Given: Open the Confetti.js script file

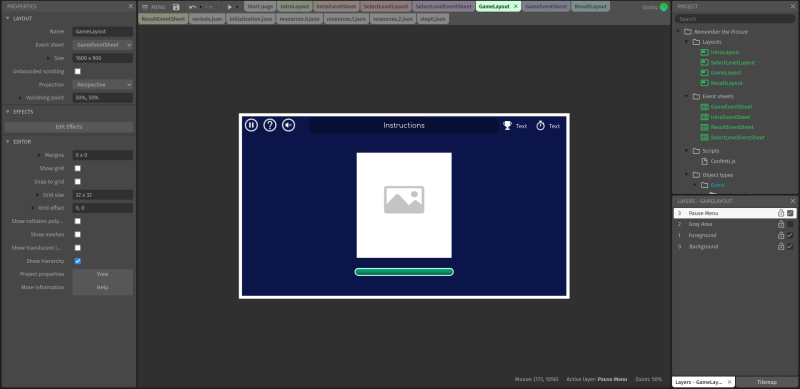Looking at the screenshot, I should (x=722, y=161).
